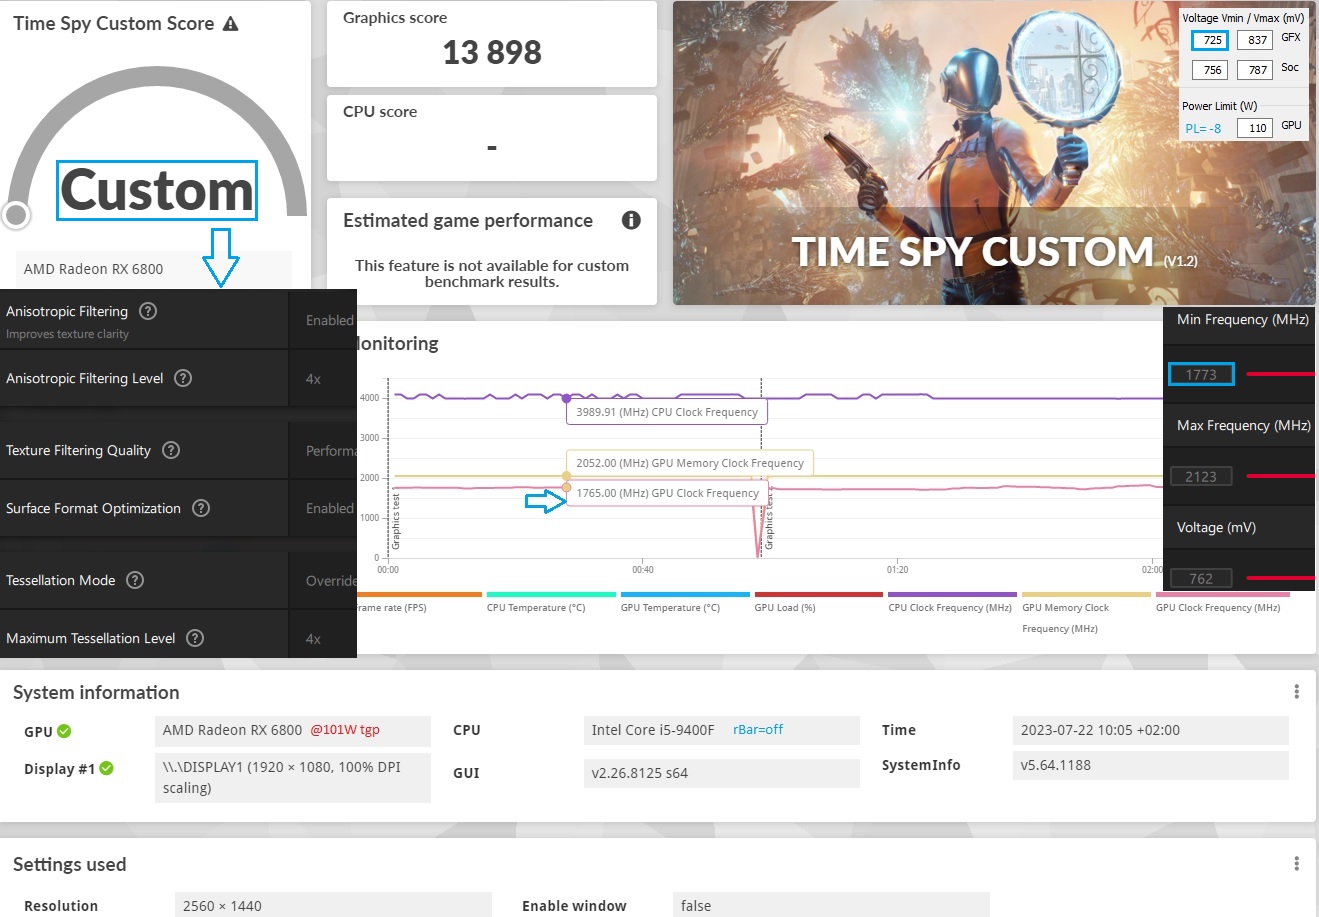The image size is (1319, 917).
Task: Click the GFX Vmax voltage field 837
Action: click(1256, 40)
